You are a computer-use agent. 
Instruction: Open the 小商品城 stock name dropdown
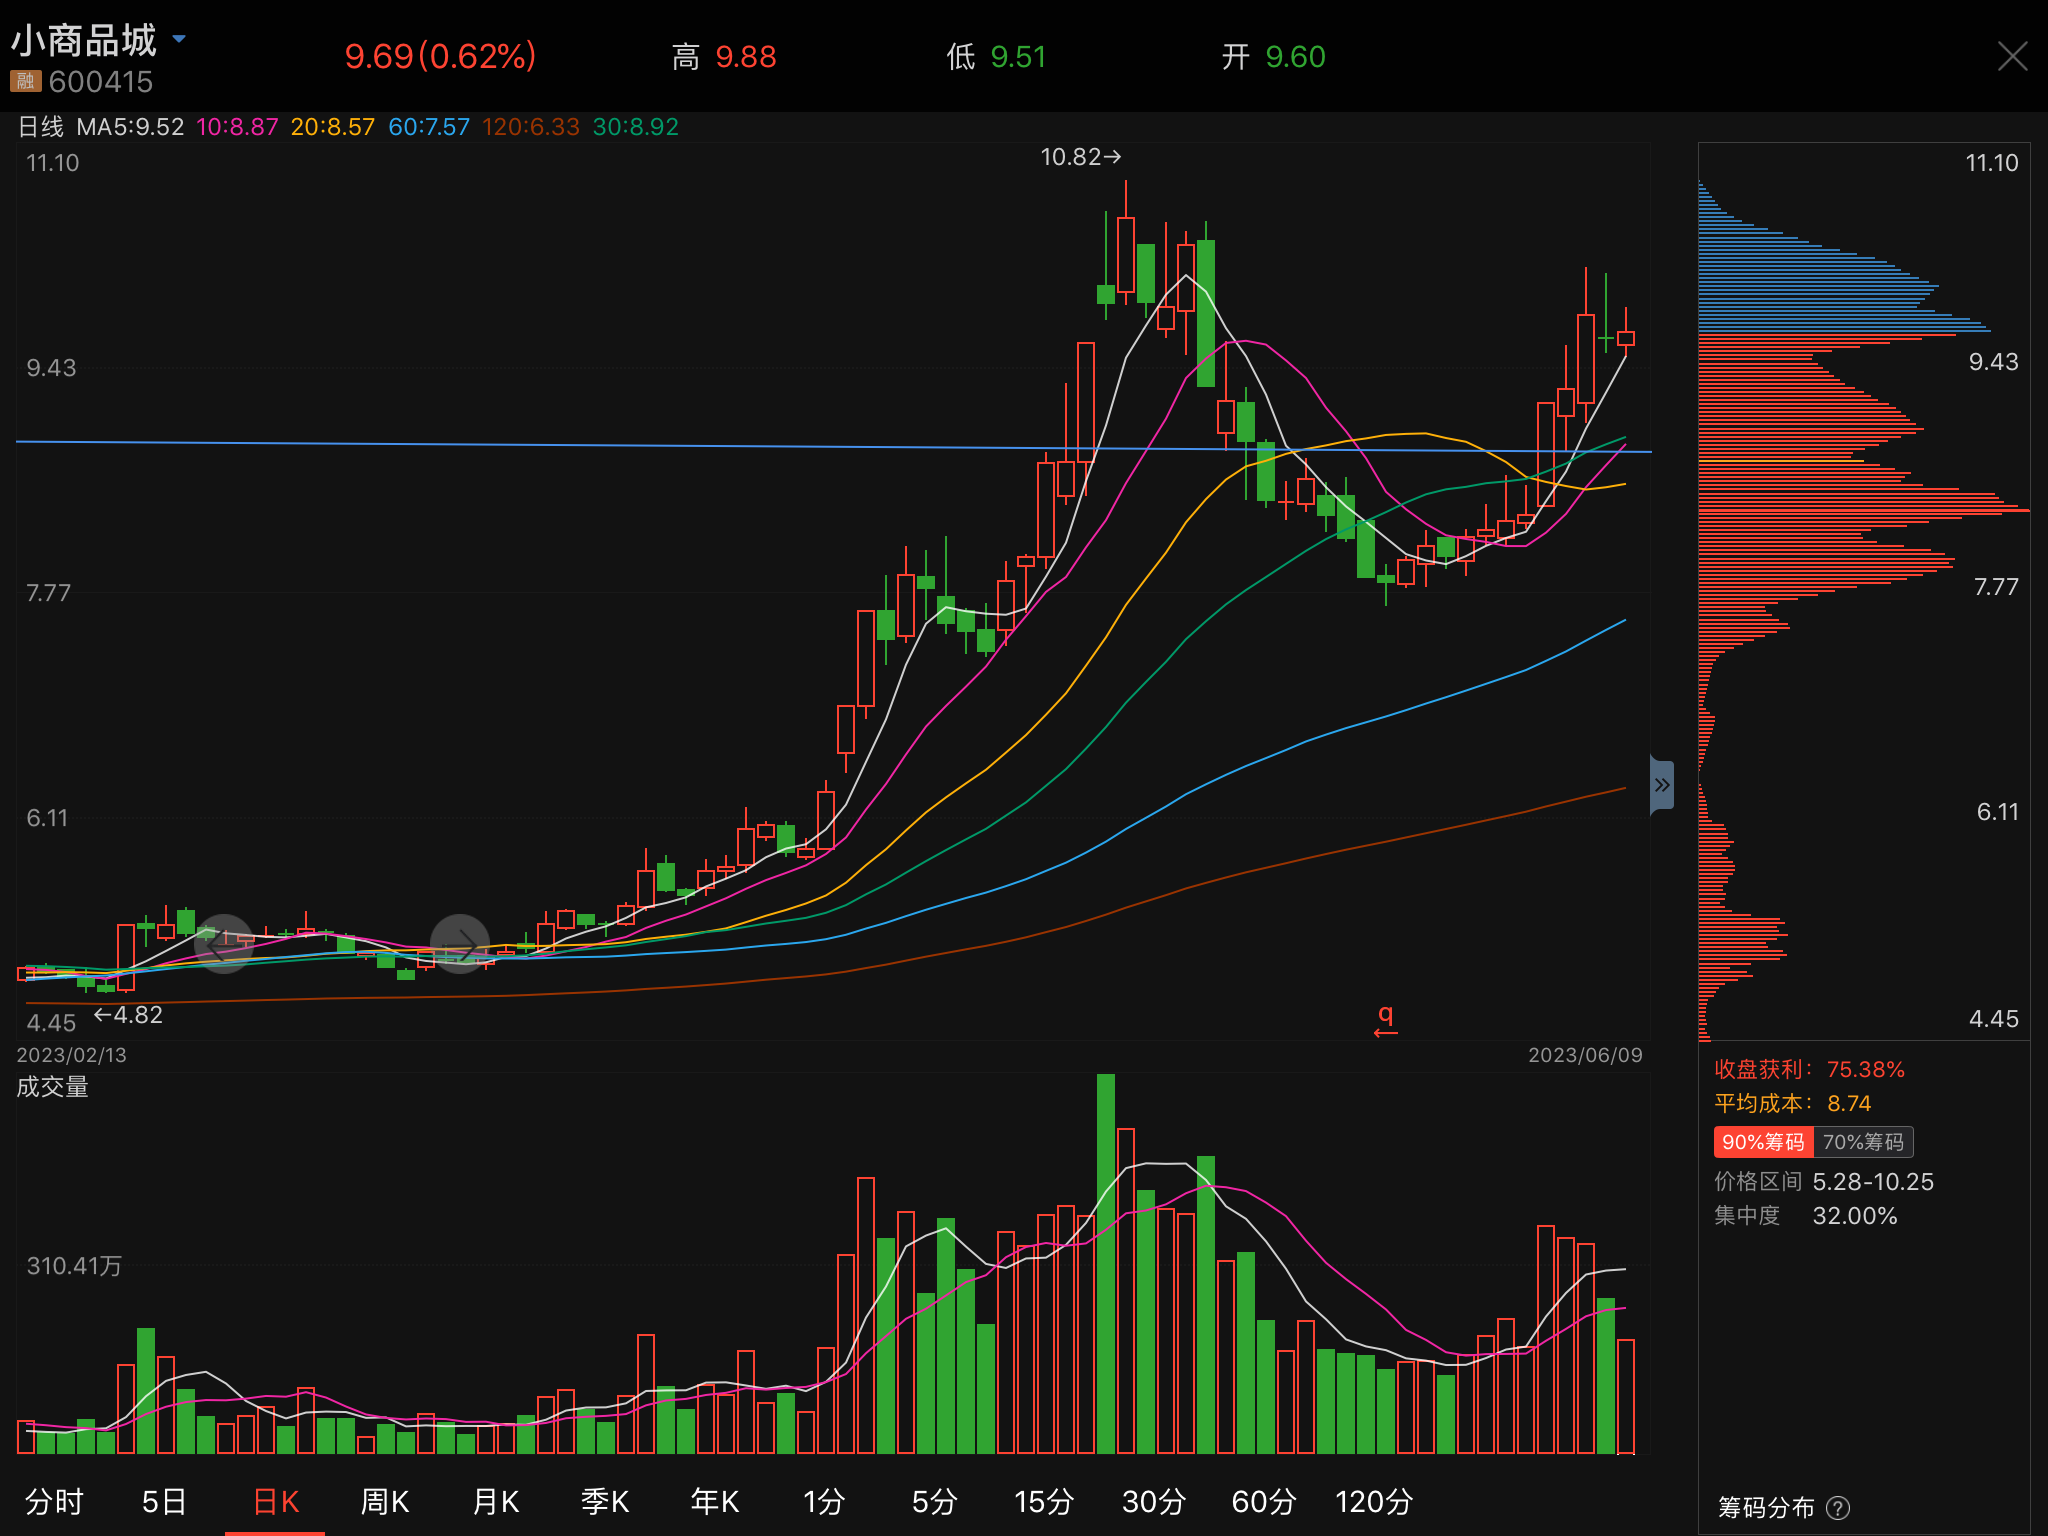pyautogui.click(x=179, y=39)
